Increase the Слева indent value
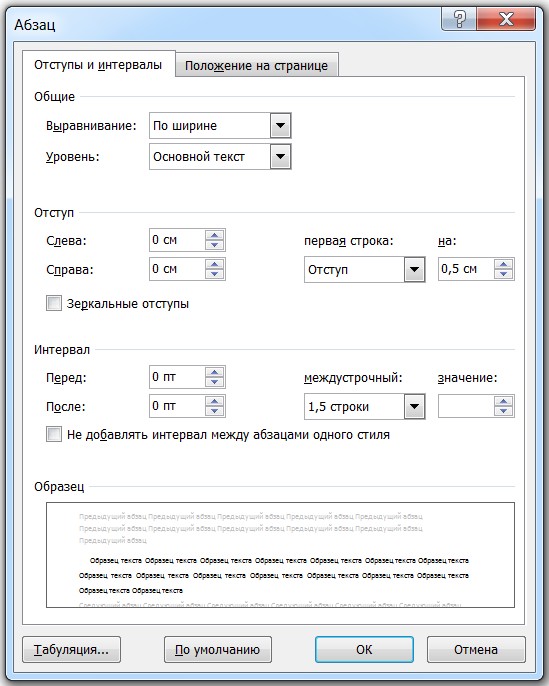 point(214,235)
